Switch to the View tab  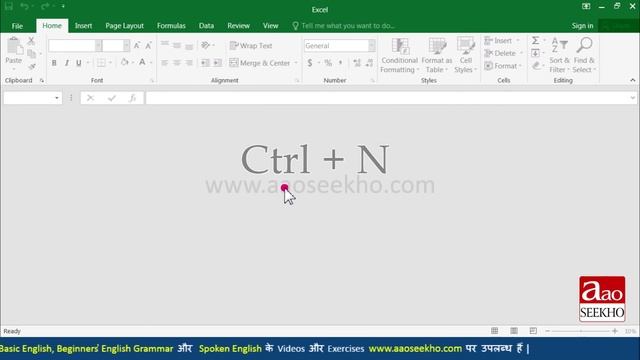pyautogui.click(x=270, y=26)
